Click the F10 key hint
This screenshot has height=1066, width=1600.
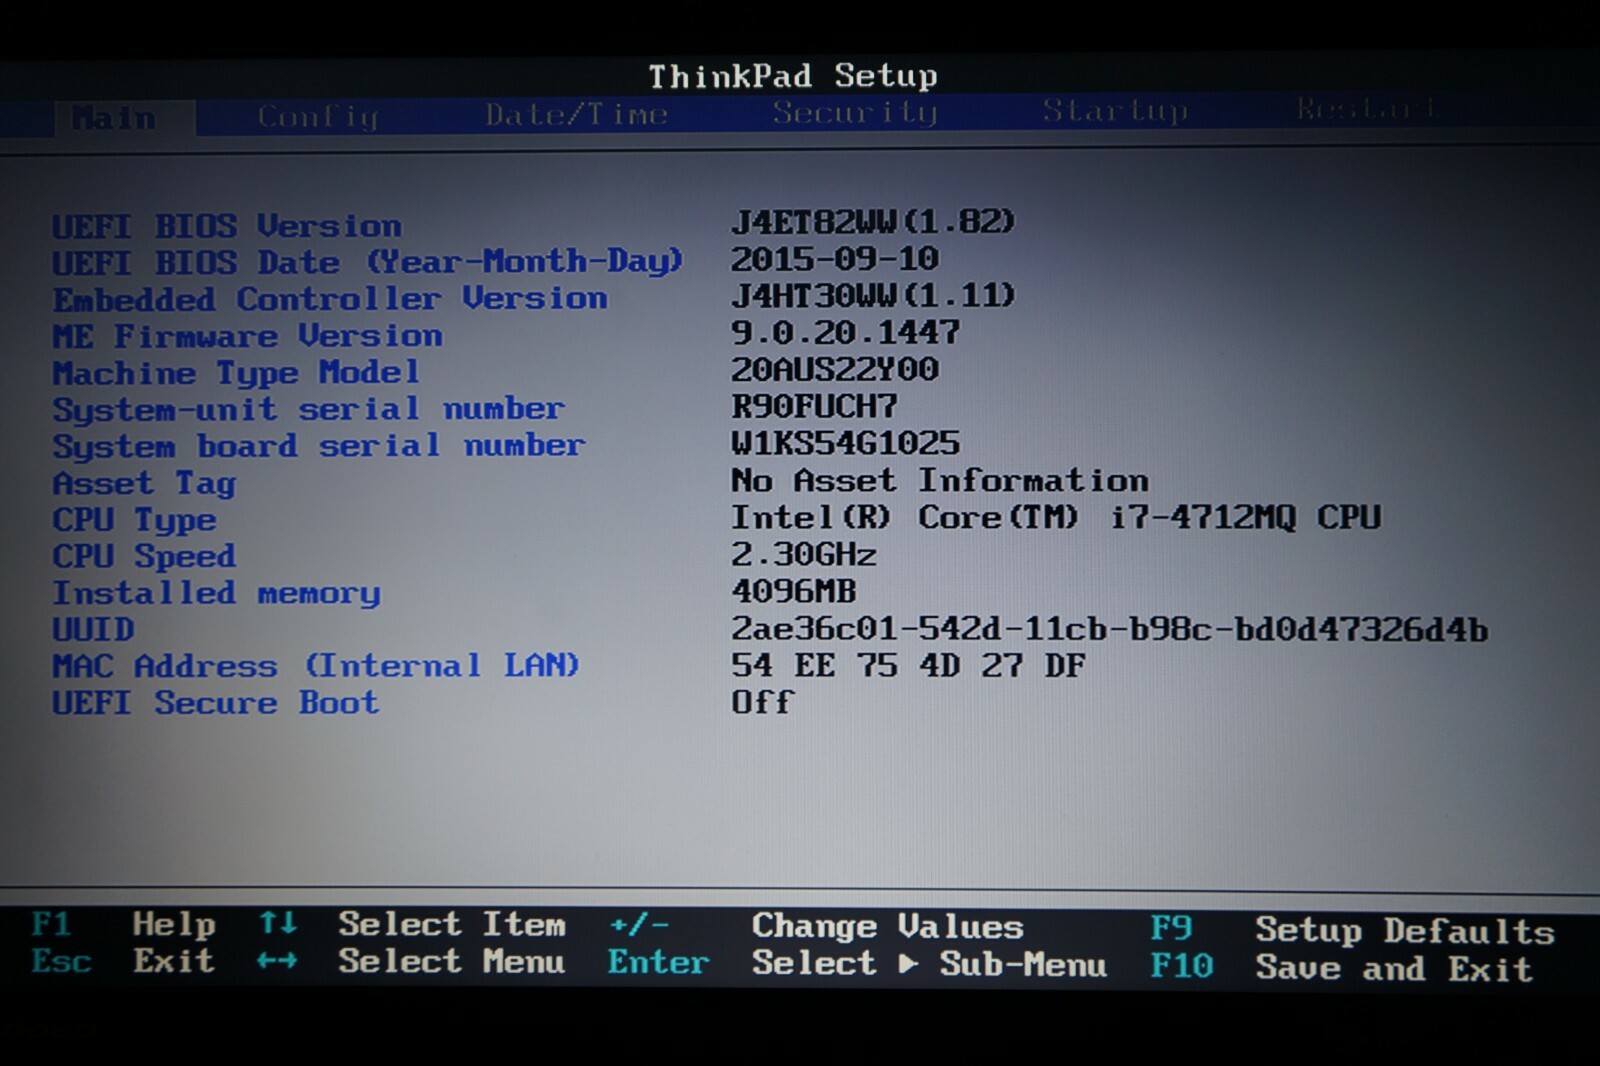(1182, 967)
